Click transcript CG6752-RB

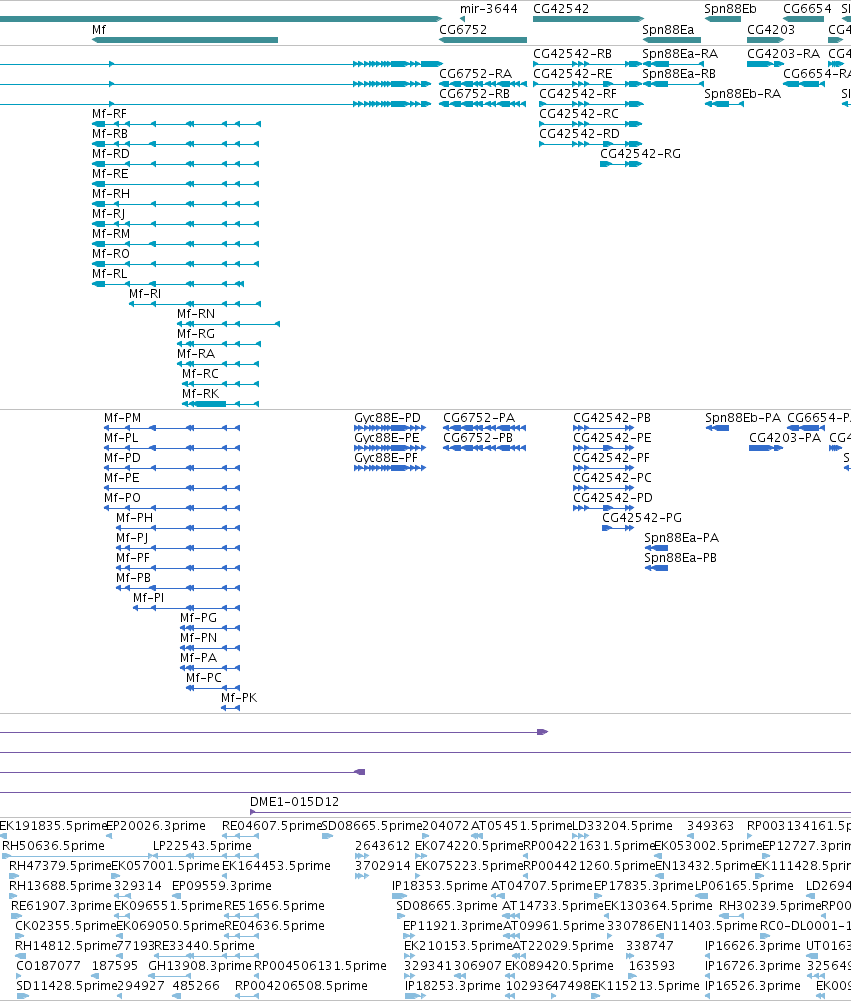[x=483, y=104]
